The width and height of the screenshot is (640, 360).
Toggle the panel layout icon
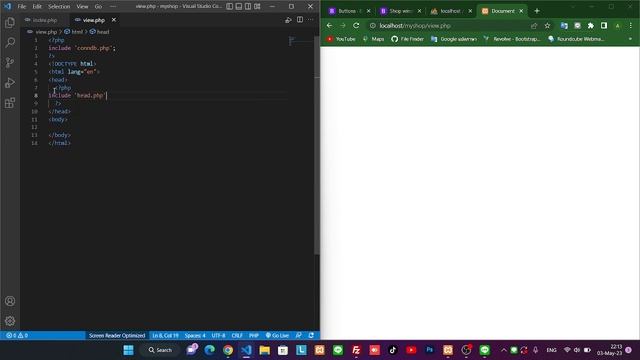pyautogui.click(x=239, y=7)
